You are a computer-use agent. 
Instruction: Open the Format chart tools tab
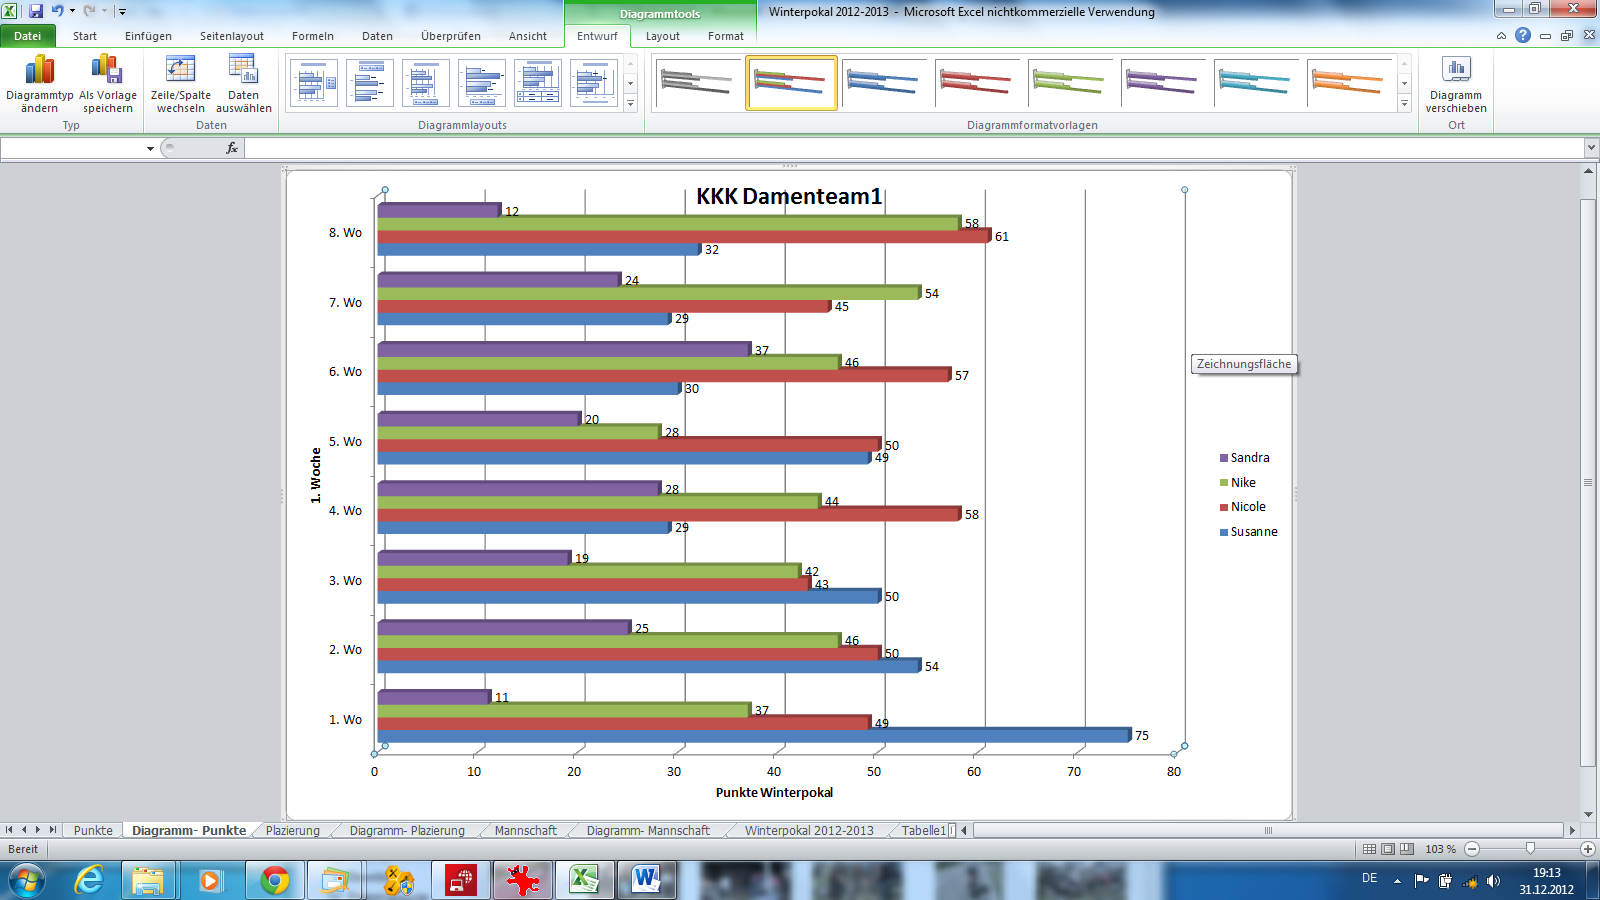[726, 36]
